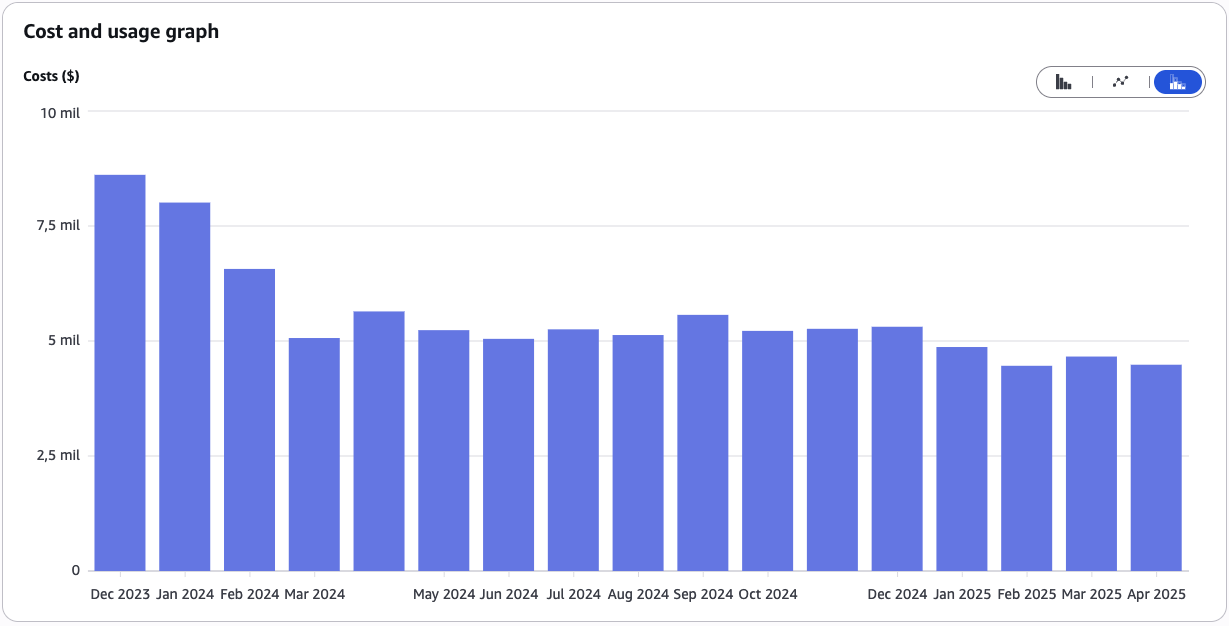This screenshot has height=626, width=1229.
Task: Click the Dec 2023 cost bar
Action: point(120,373)
